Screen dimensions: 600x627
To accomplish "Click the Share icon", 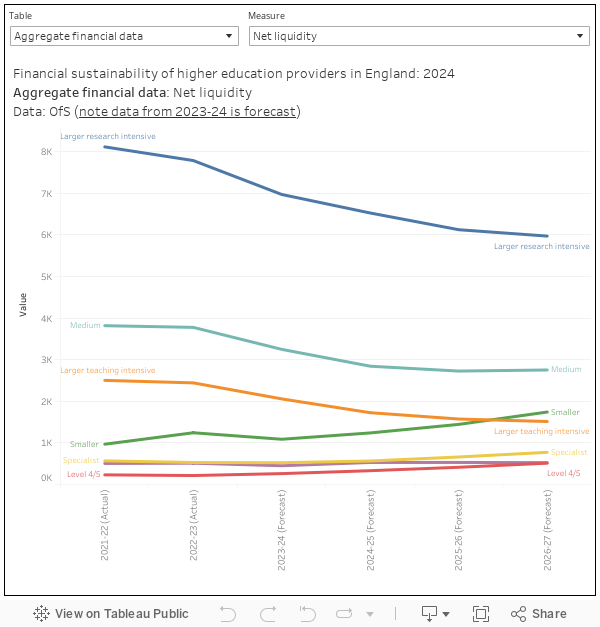I will pos(538,614).
